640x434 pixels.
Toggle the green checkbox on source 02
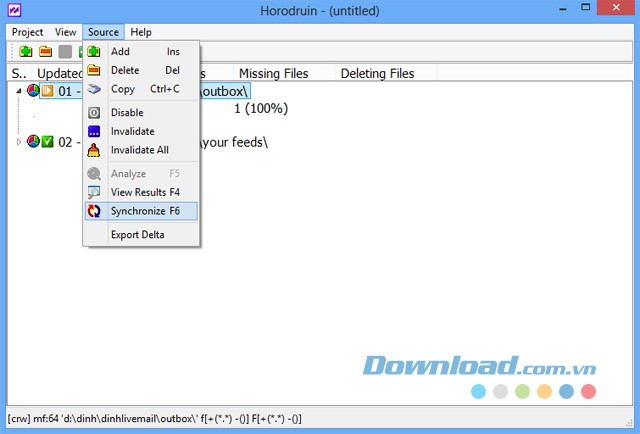47,142
